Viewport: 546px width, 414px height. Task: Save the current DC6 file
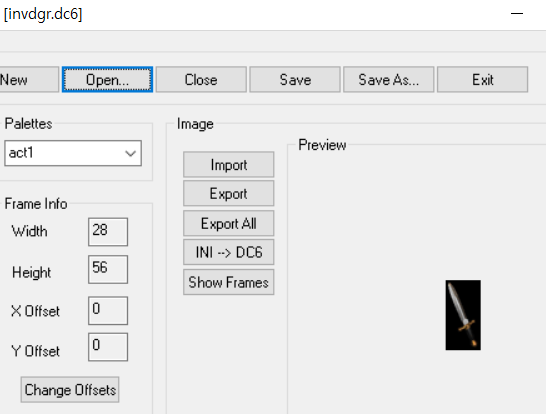pos(295,79)
